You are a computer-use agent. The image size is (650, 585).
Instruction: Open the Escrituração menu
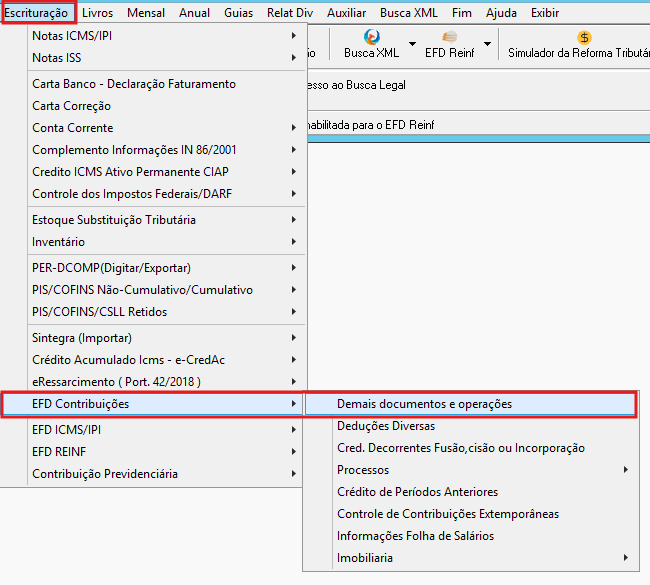(x=36, y=13)
